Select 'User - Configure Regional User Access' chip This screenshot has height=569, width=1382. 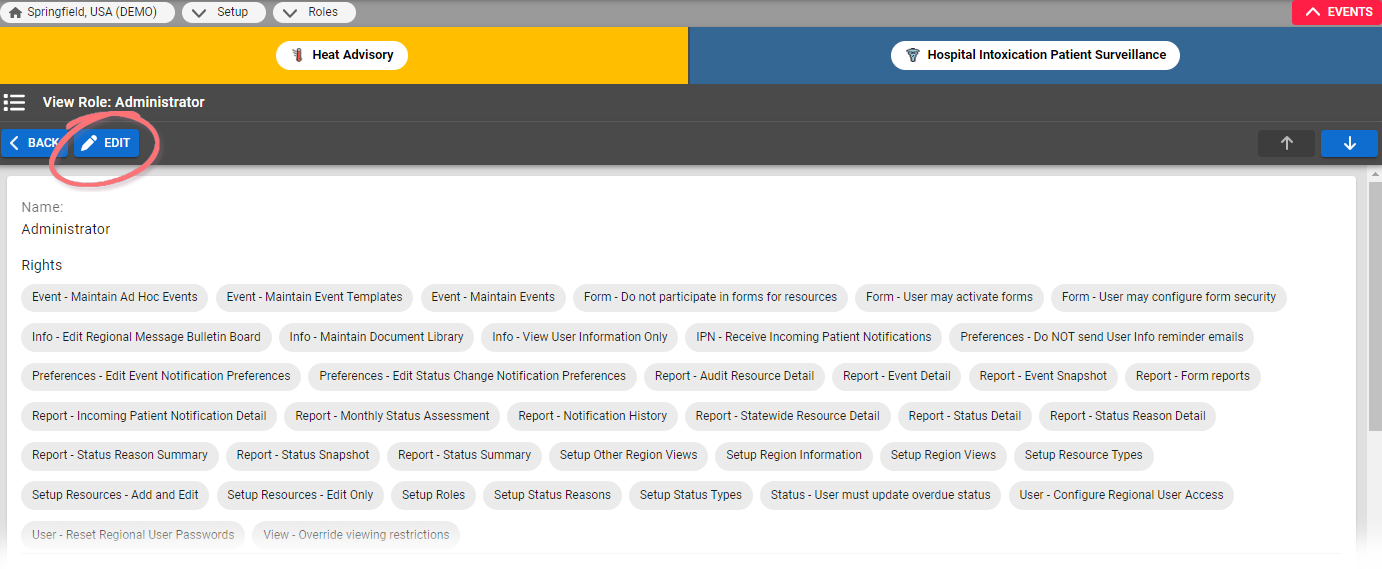point(1122,495)
